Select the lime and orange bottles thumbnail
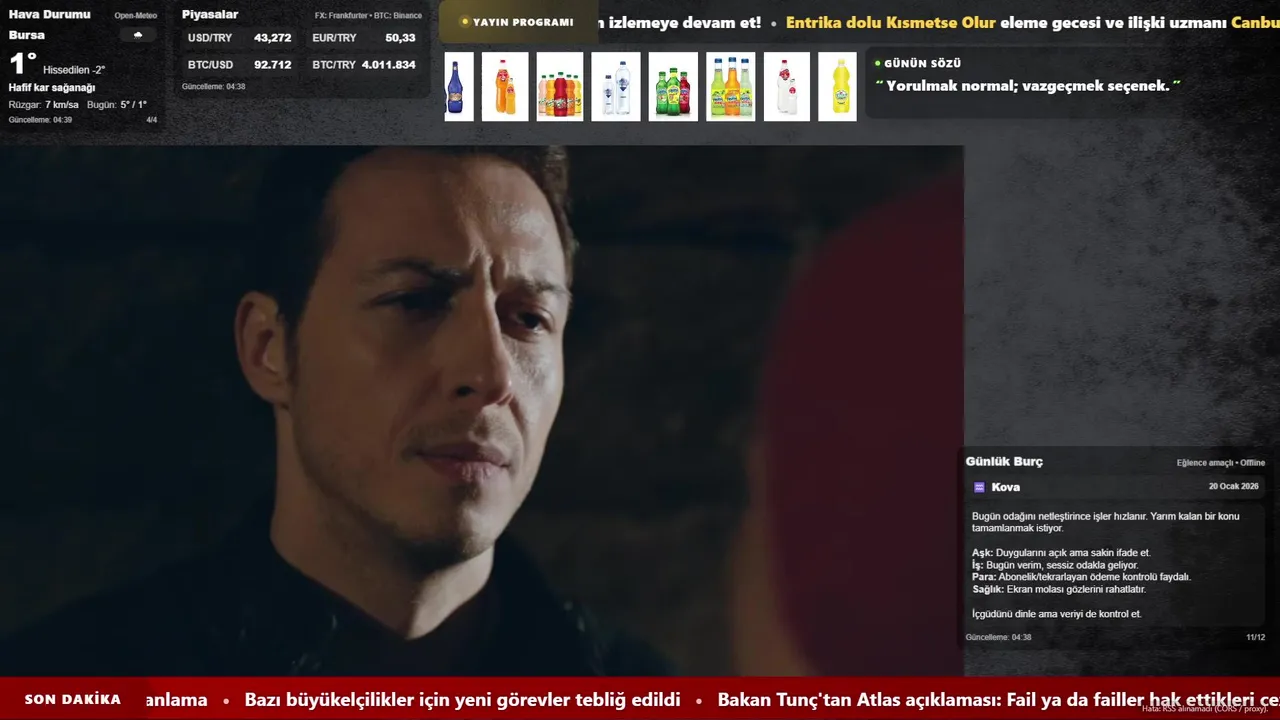The width and height of the screenshot is (1280, 720). 731,87
